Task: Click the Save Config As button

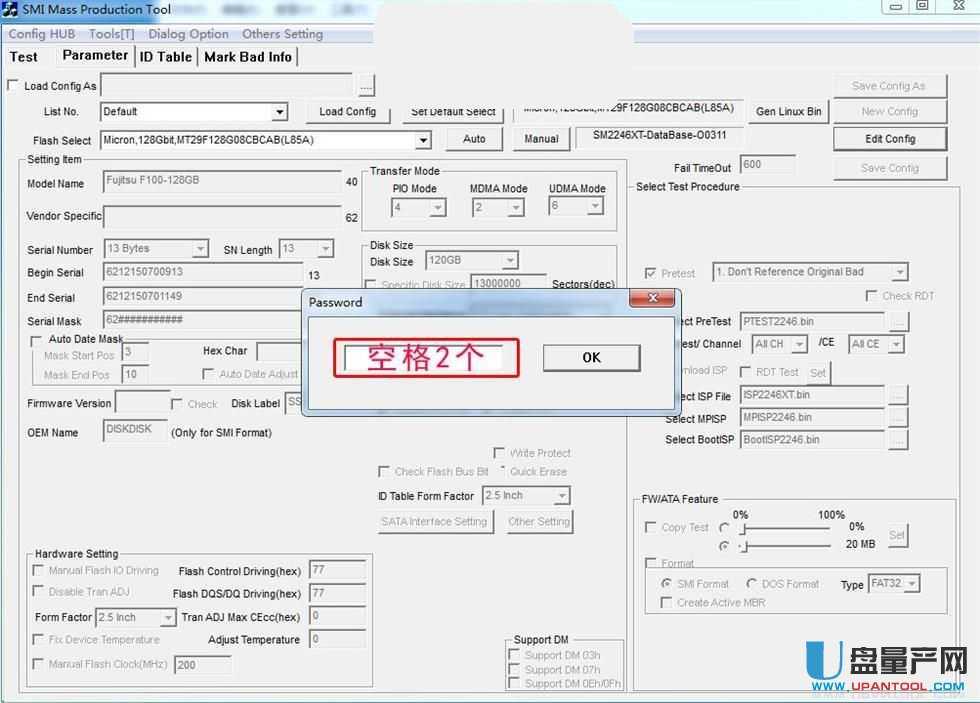Action: (x=890, y=86)
